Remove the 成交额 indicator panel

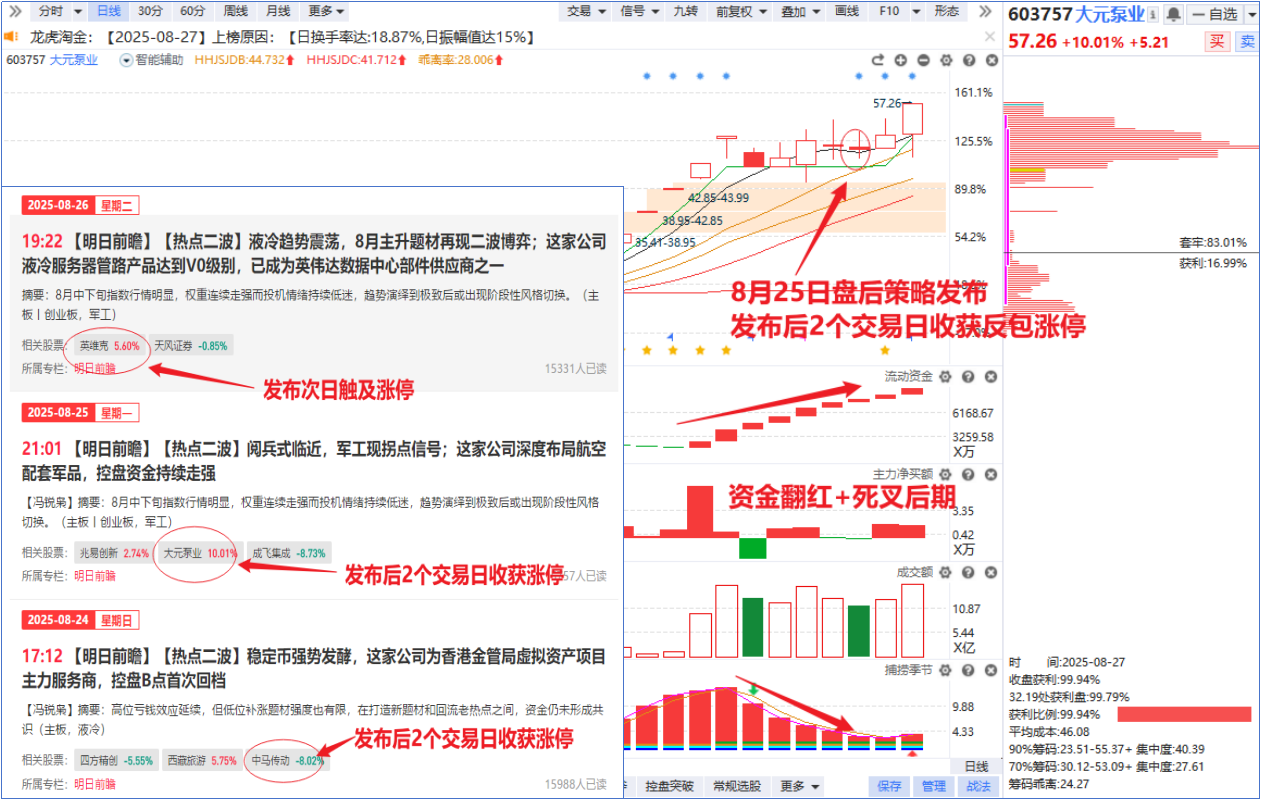(991, 572)
